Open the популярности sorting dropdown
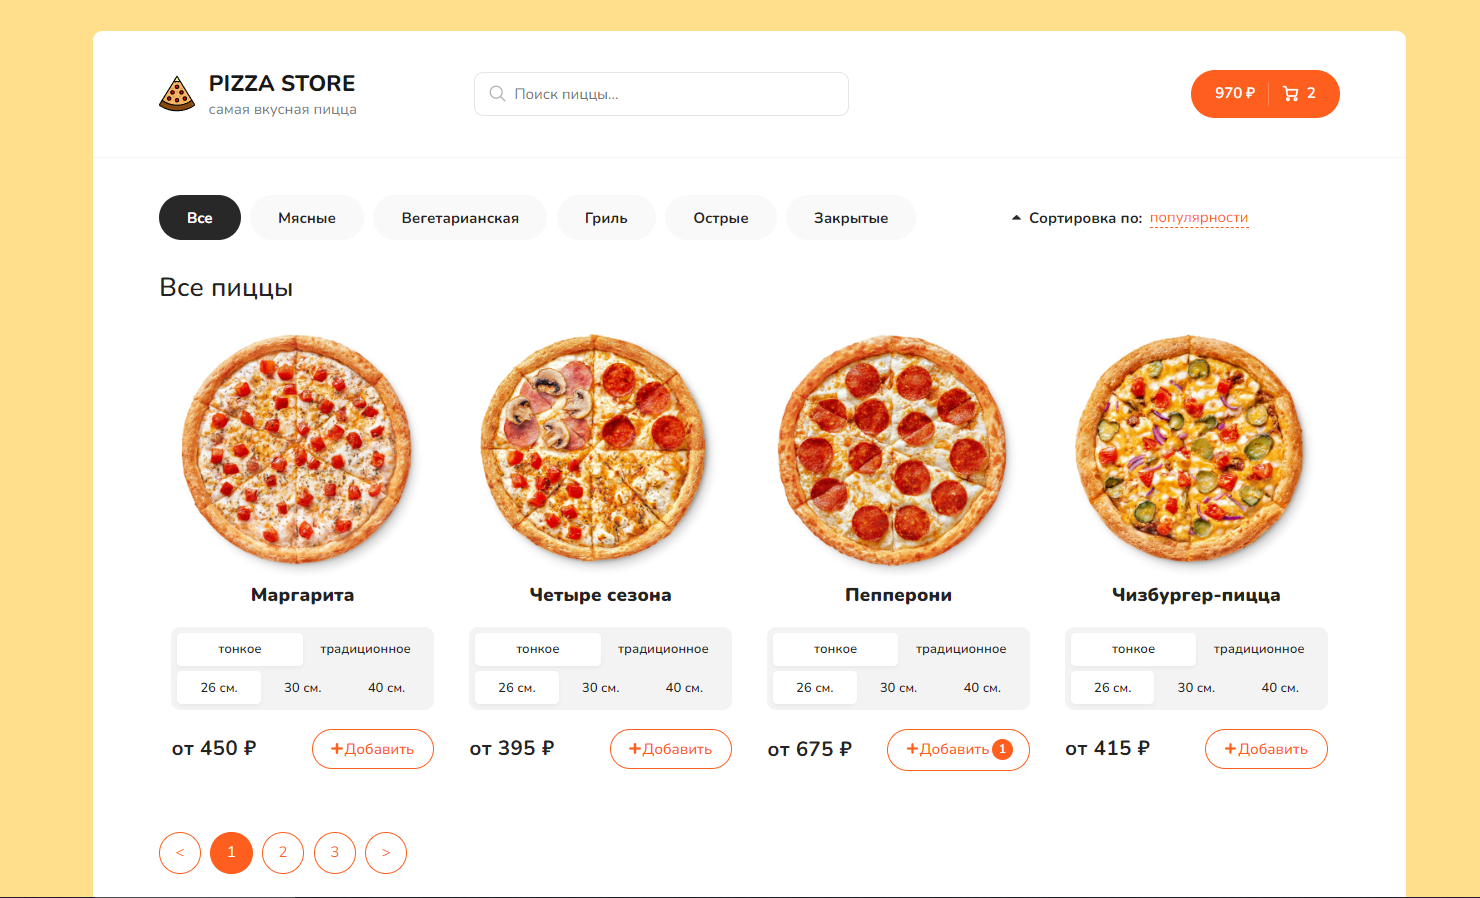This screenshot has width=1480, height=898. pos(1199,217)
